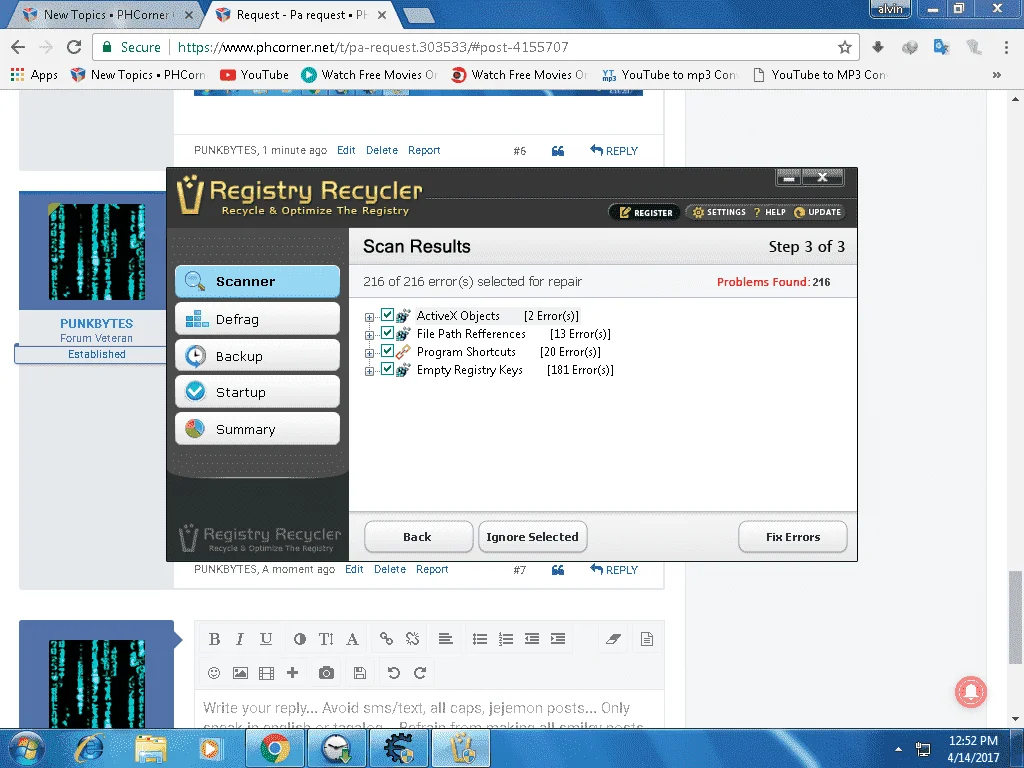Image resolution: width=1024 pixels, height=768 pixels.
Task: Switch to the Defrag section
Action: tap(257, 319)
